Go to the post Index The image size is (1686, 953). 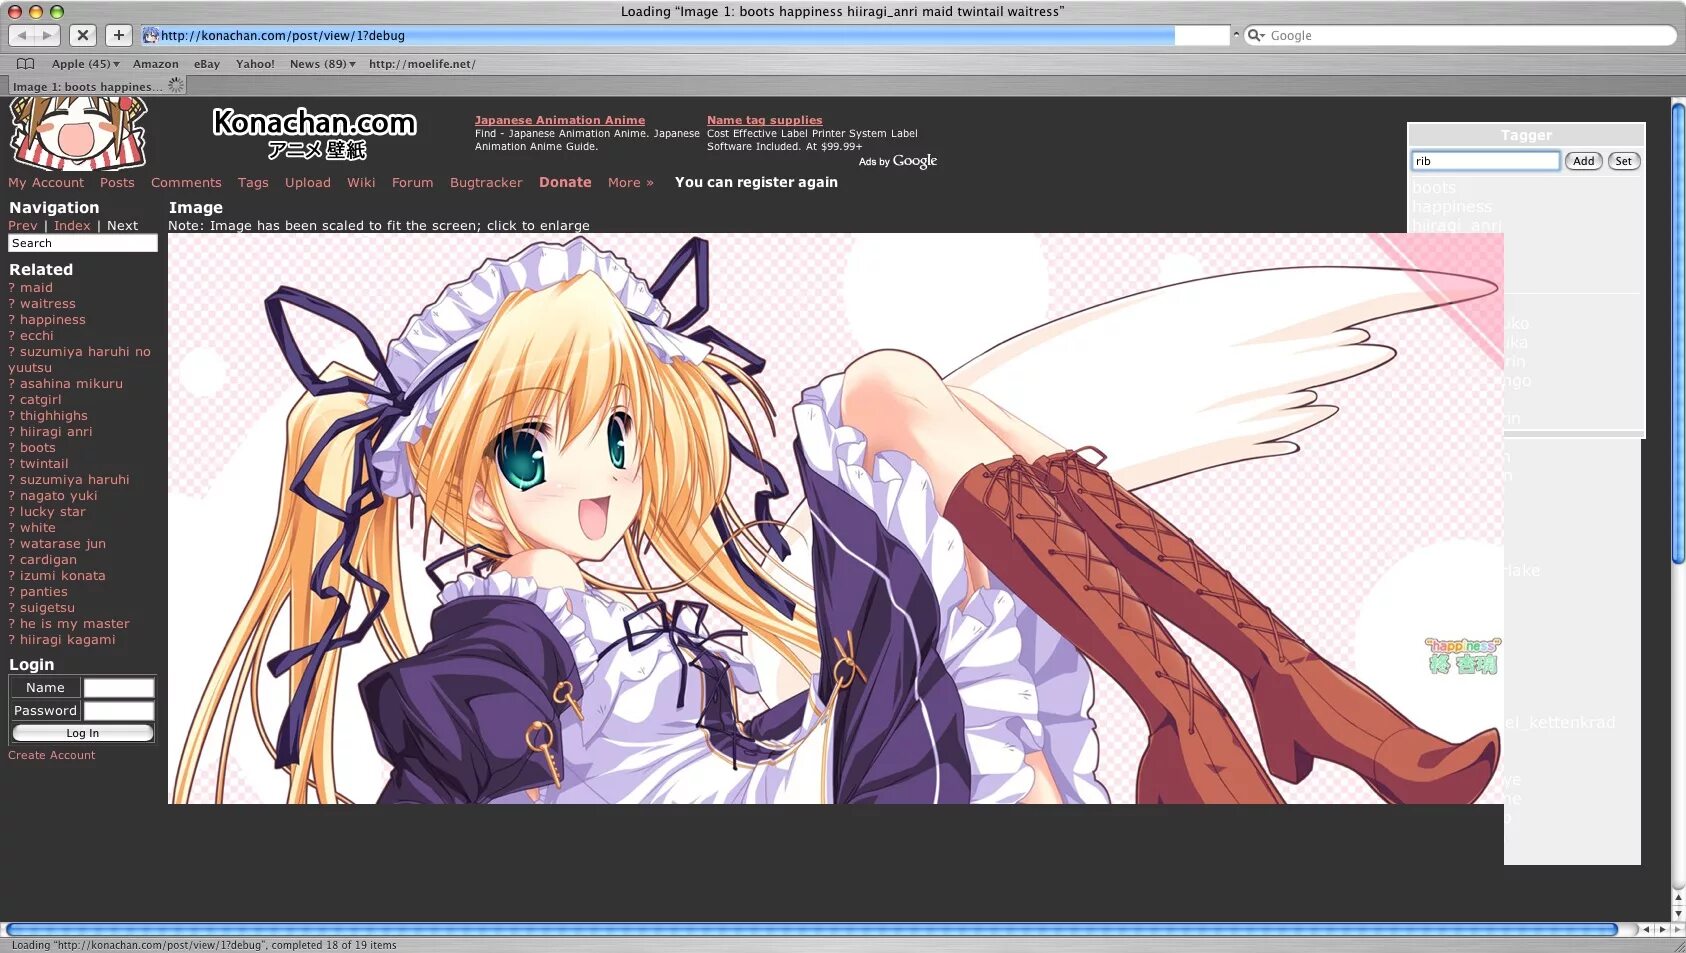(72, 226)
